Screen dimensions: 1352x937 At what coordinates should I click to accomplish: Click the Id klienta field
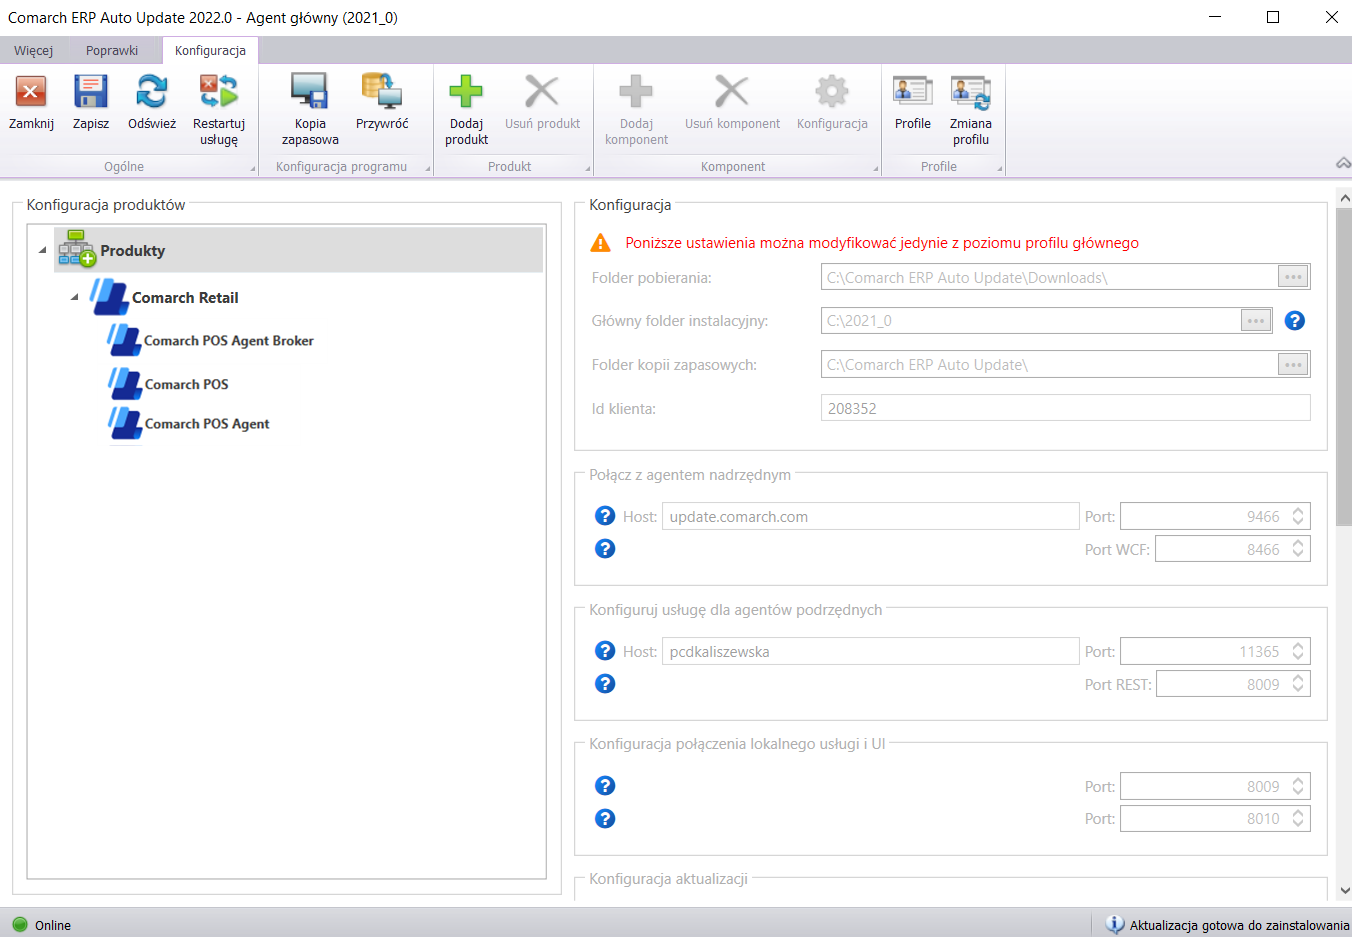(1066, 408)
